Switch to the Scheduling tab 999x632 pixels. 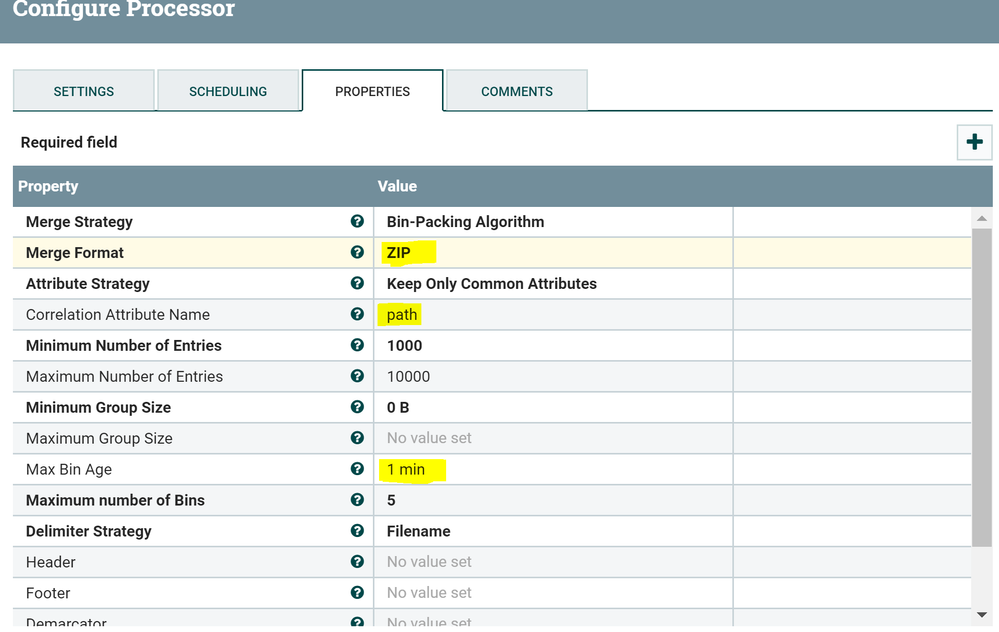228,91
